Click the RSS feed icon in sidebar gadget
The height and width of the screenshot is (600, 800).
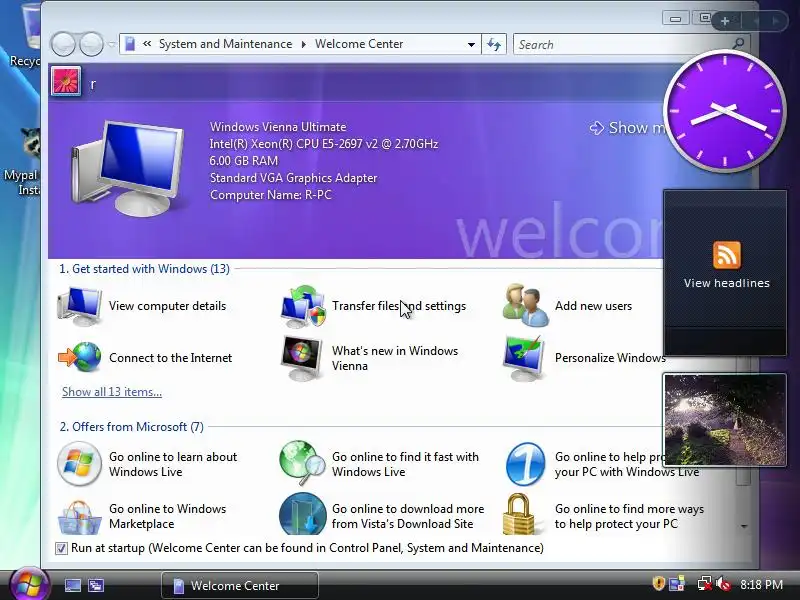pos(727,255)
